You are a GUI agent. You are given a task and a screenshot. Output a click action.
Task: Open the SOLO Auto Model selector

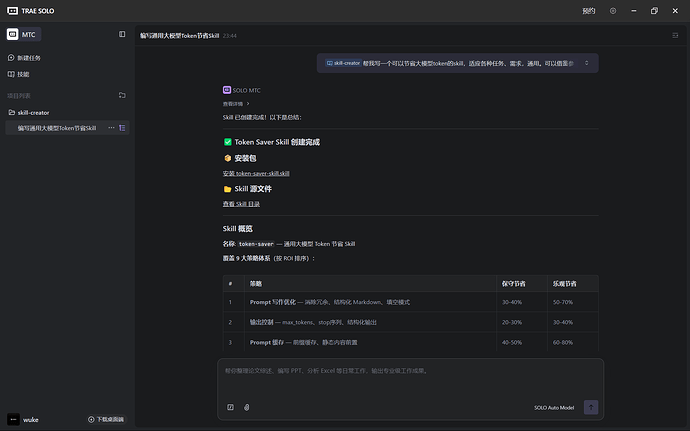(x=553, y=407)
